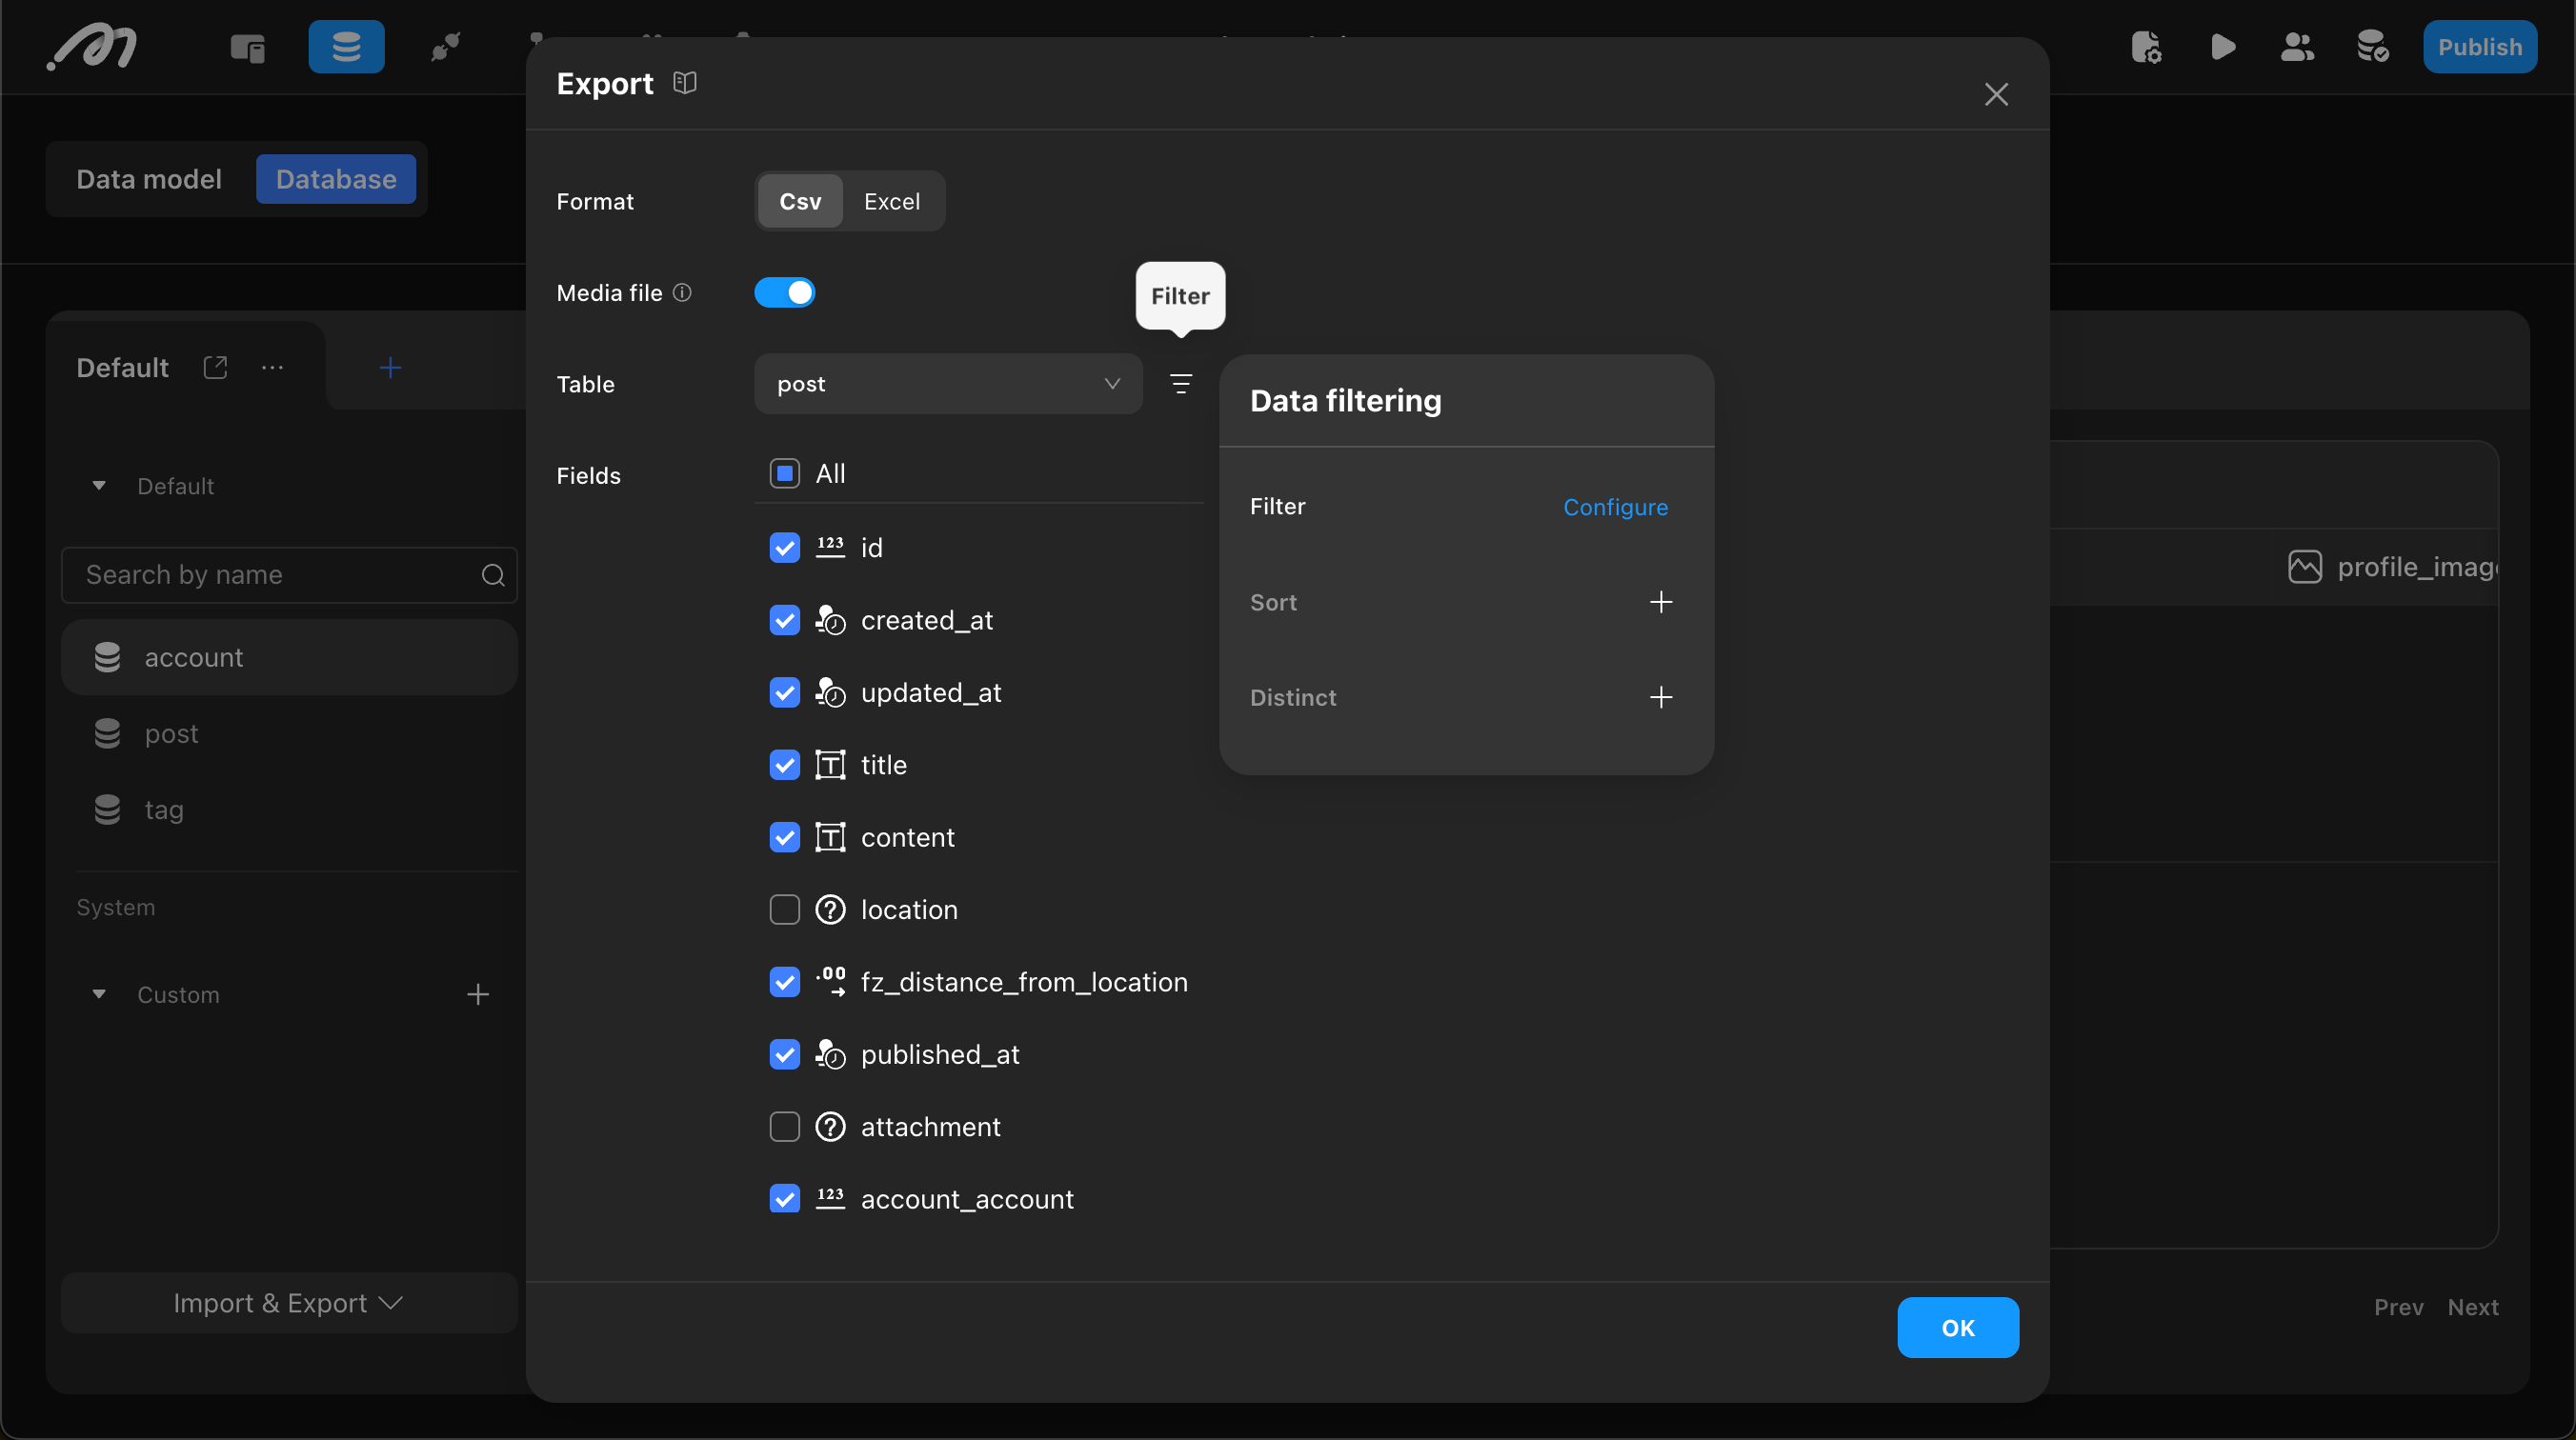The width and height of the screenshot is (2576, 1440).
Task: Open the Import & Export dropdown
Action: (289, 1303)
